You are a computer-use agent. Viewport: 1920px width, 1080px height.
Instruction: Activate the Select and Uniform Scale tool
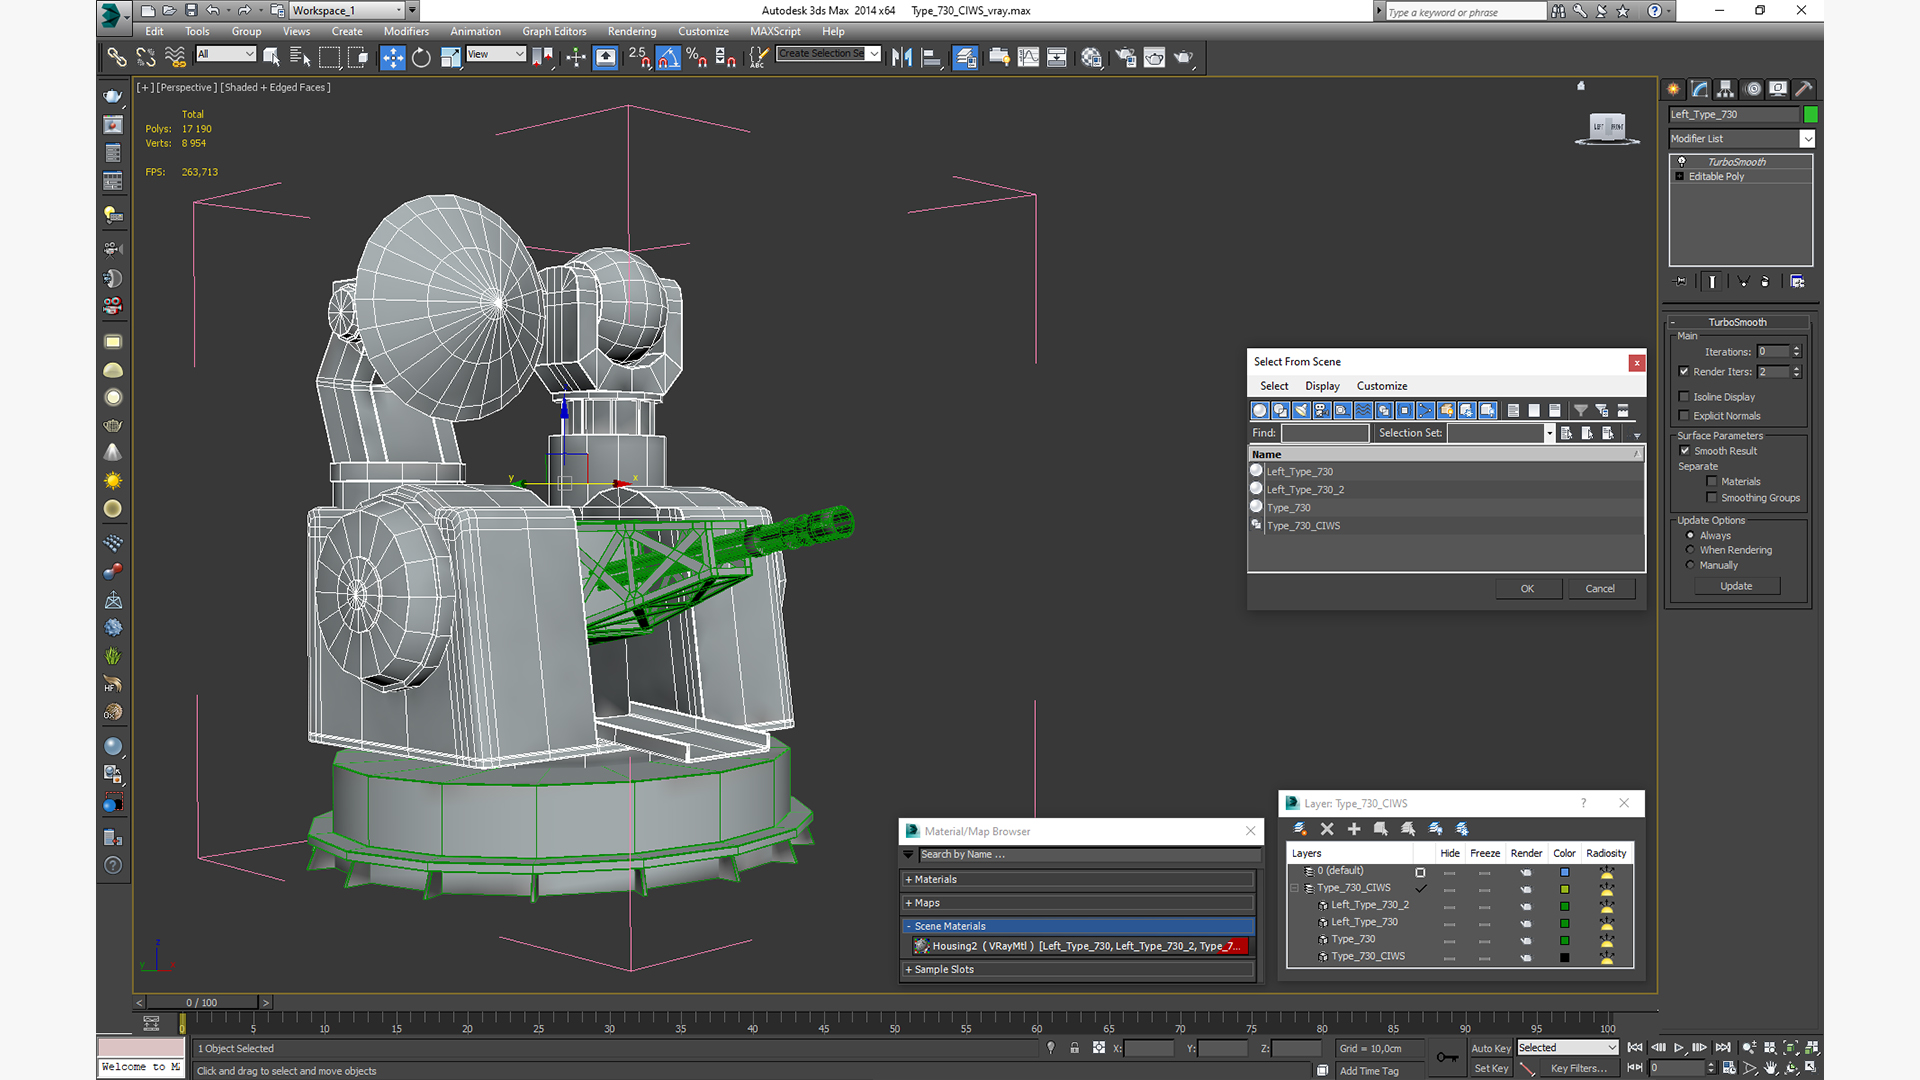(x=450, y=57)
